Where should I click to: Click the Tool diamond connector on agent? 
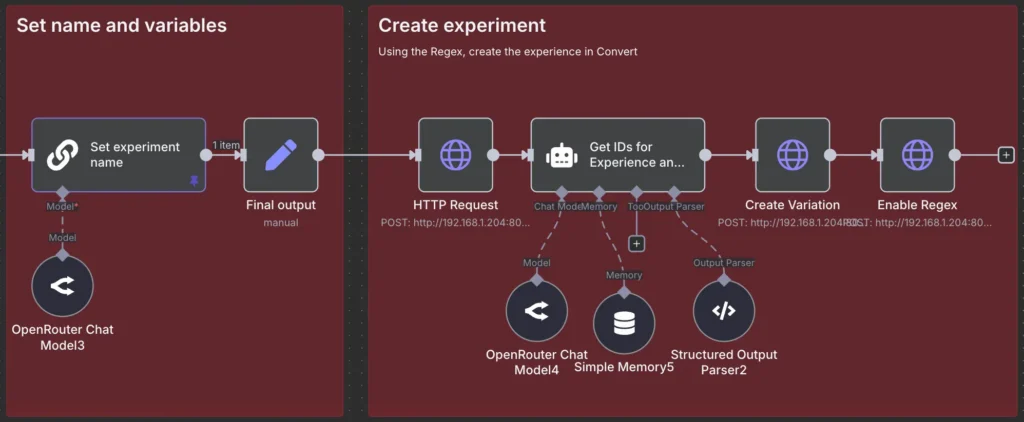pos(637,193)
